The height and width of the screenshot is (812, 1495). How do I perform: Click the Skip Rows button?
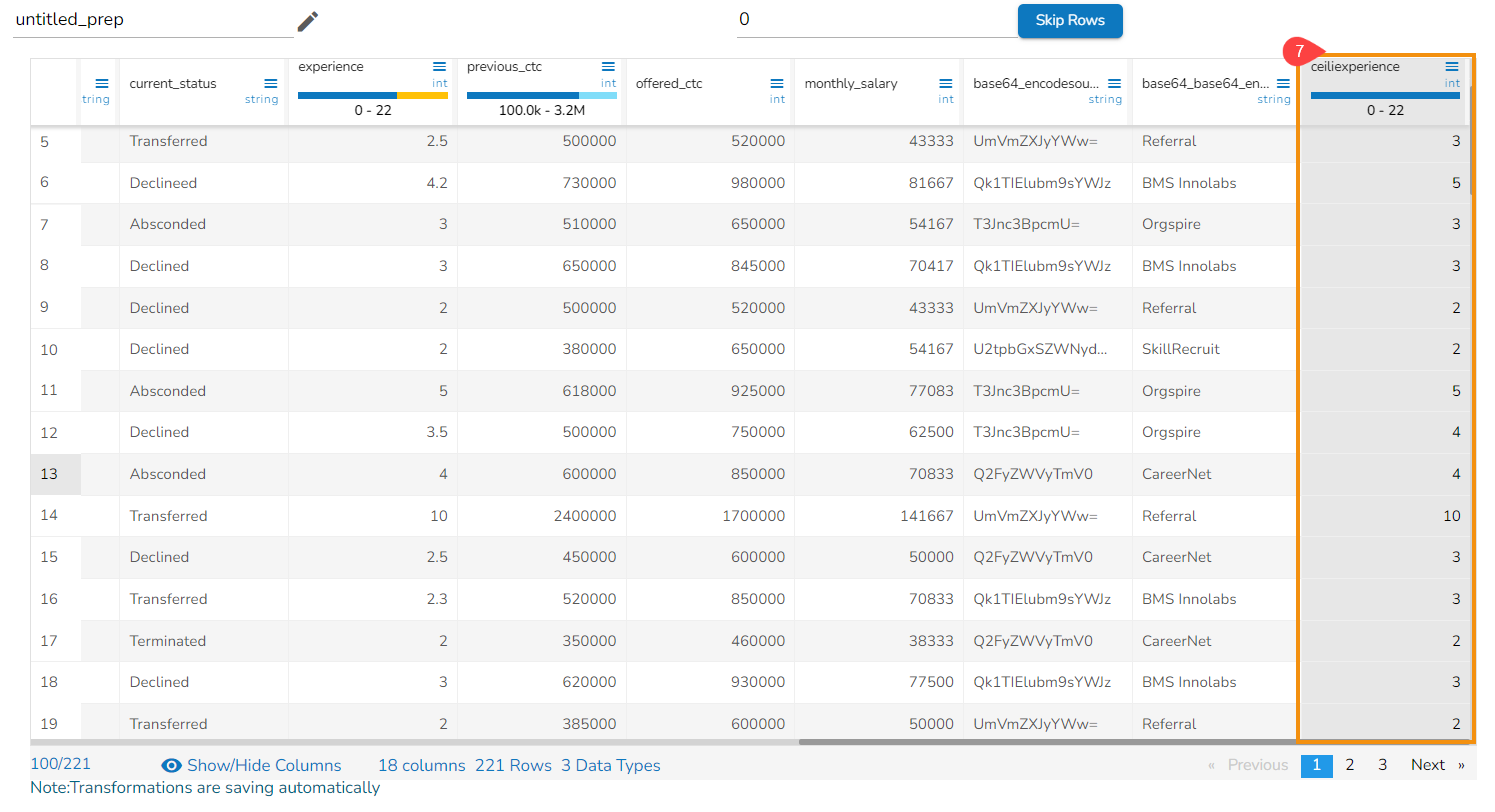click(1069, 21)
